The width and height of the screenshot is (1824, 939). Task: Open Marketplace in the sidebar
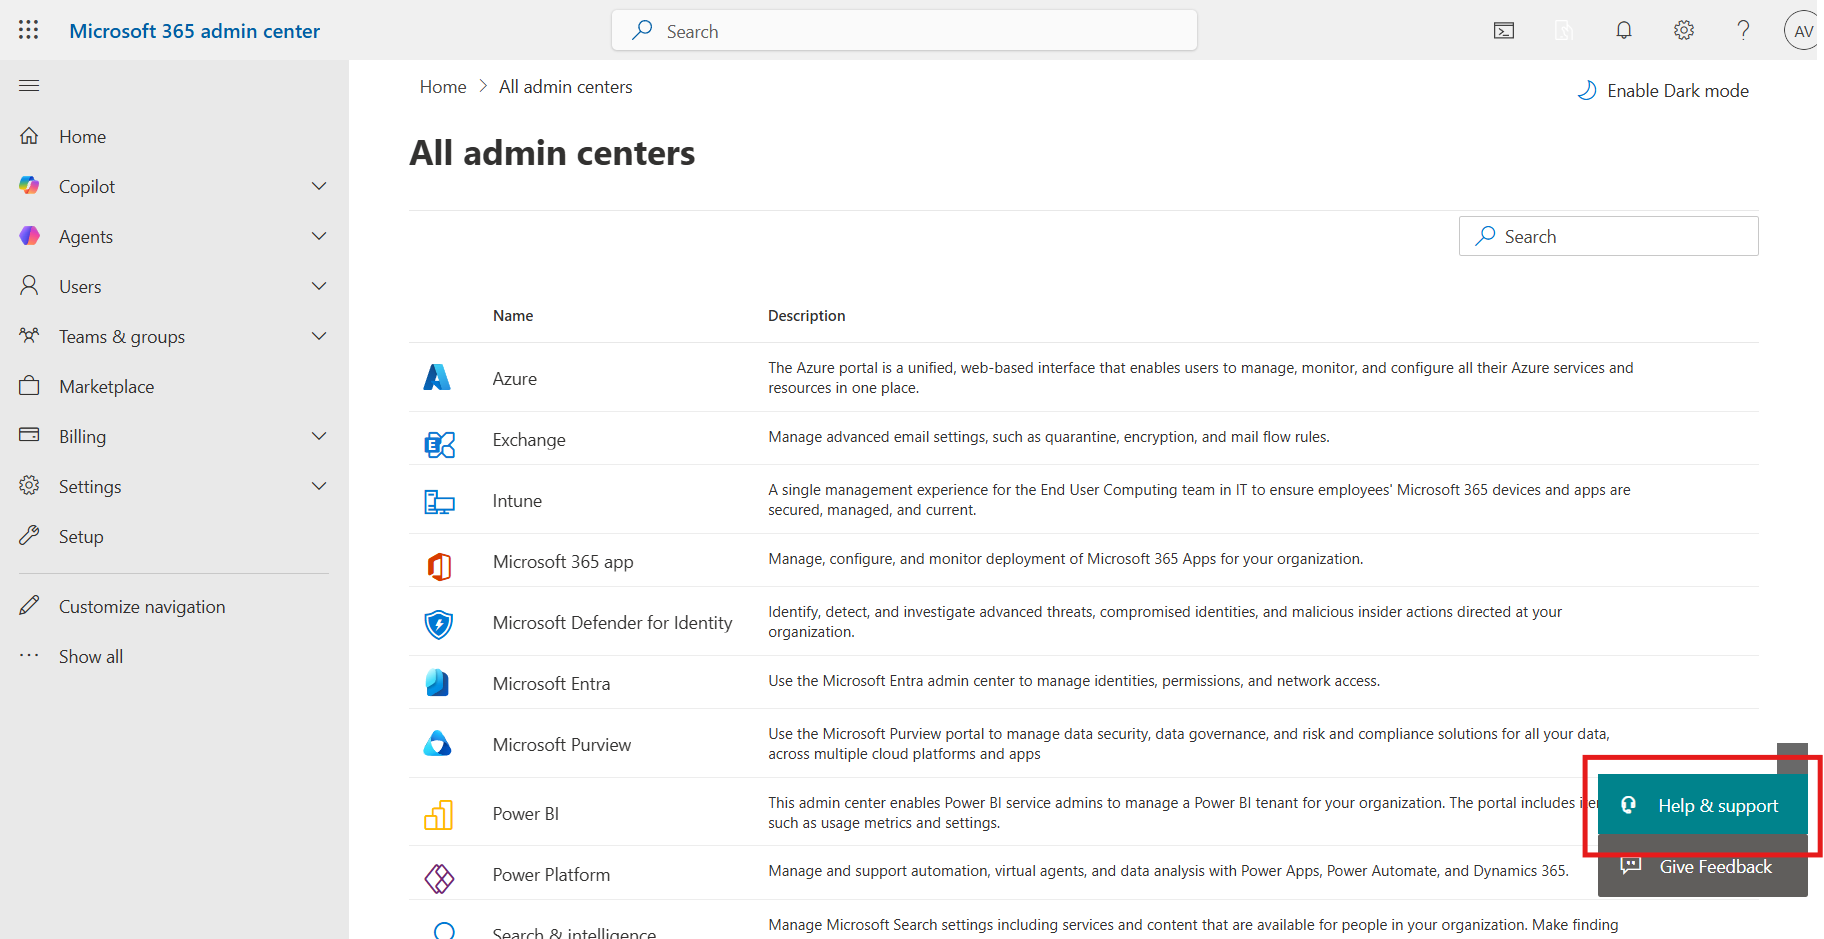pos(106,387)
